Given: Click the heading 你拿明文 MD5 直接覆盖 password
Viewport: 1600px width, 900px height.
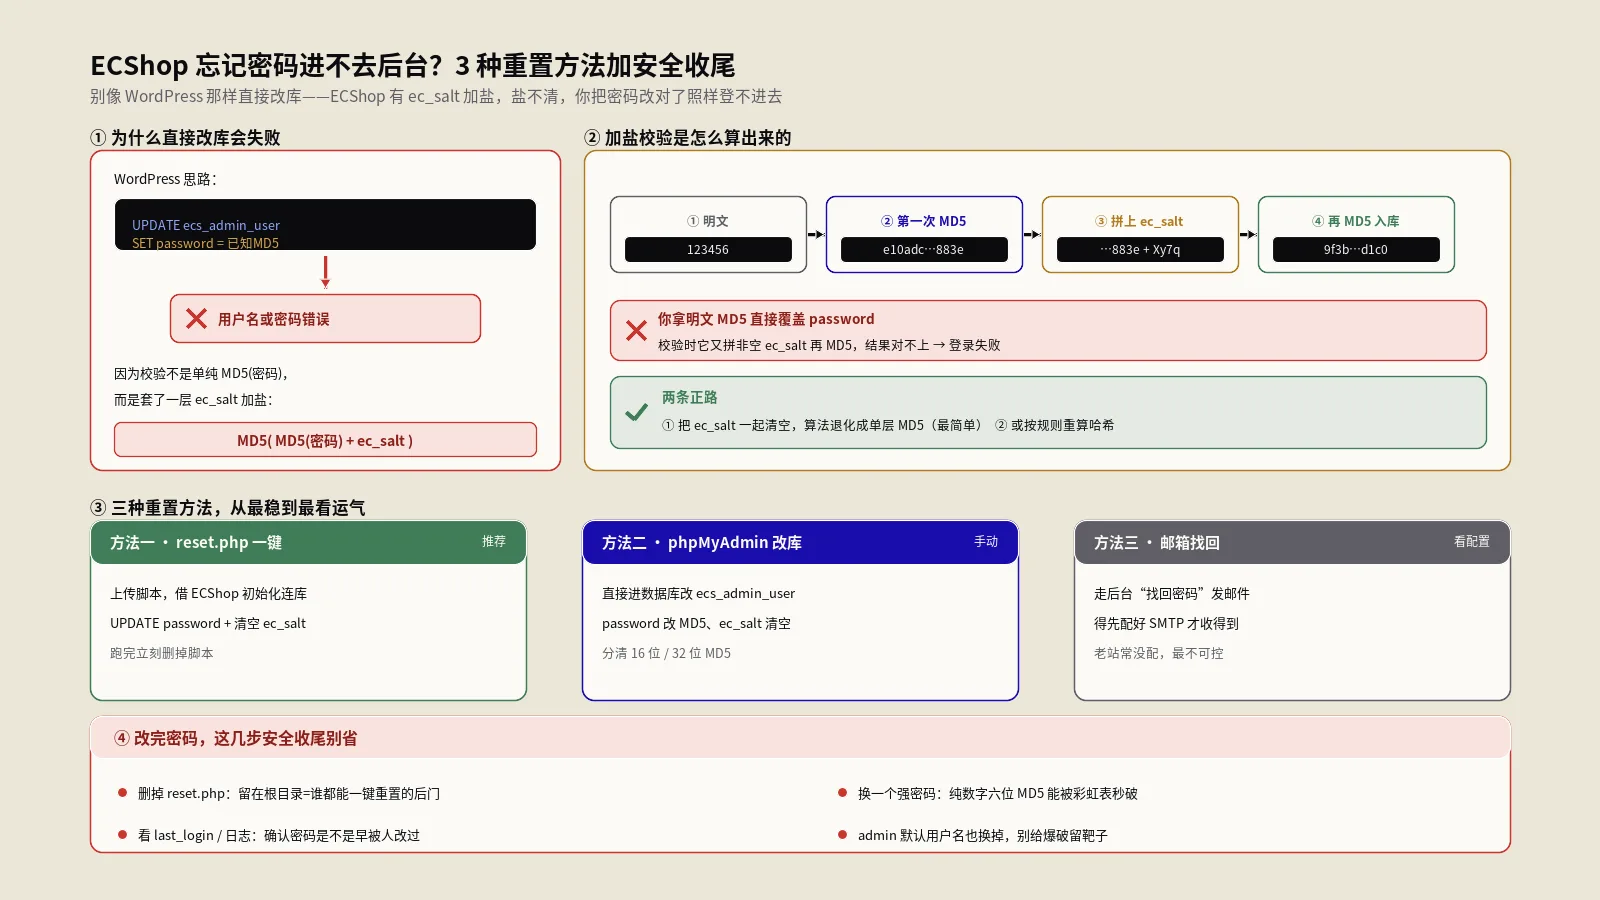Looking at the screenshot, I should point(766,319).
